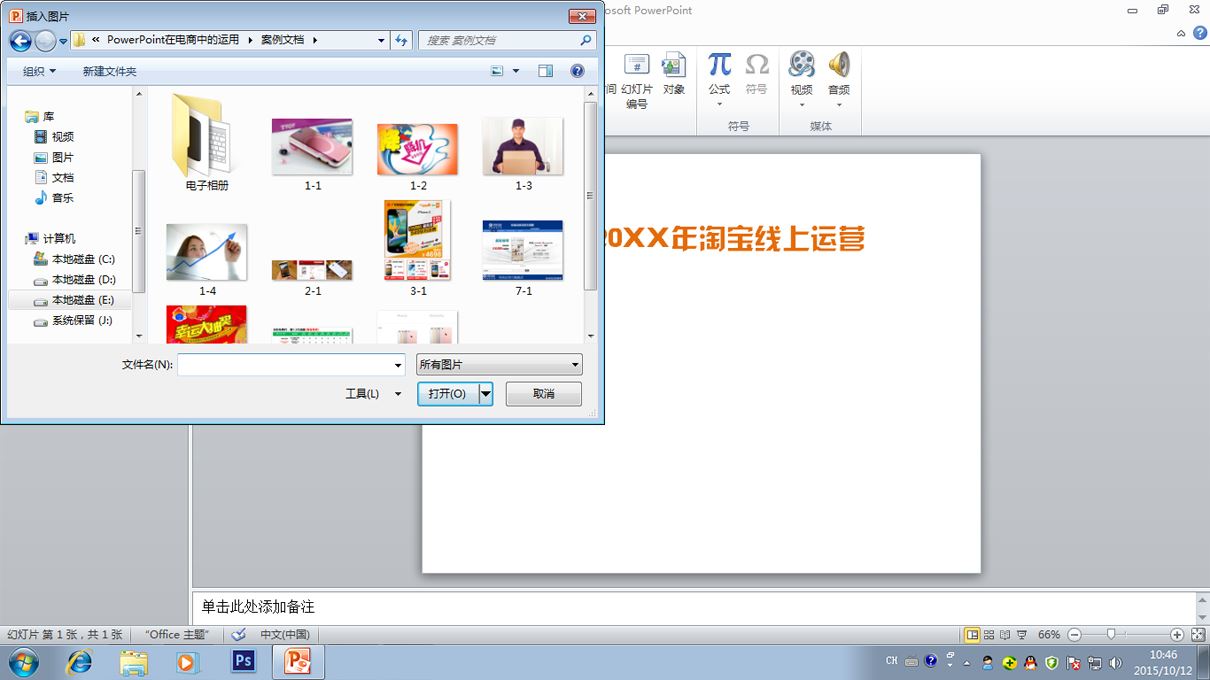The image size is (1210, 680).
Task: Click the 打开(O) button
Action: pyautogui.click(x=448, y=394)
